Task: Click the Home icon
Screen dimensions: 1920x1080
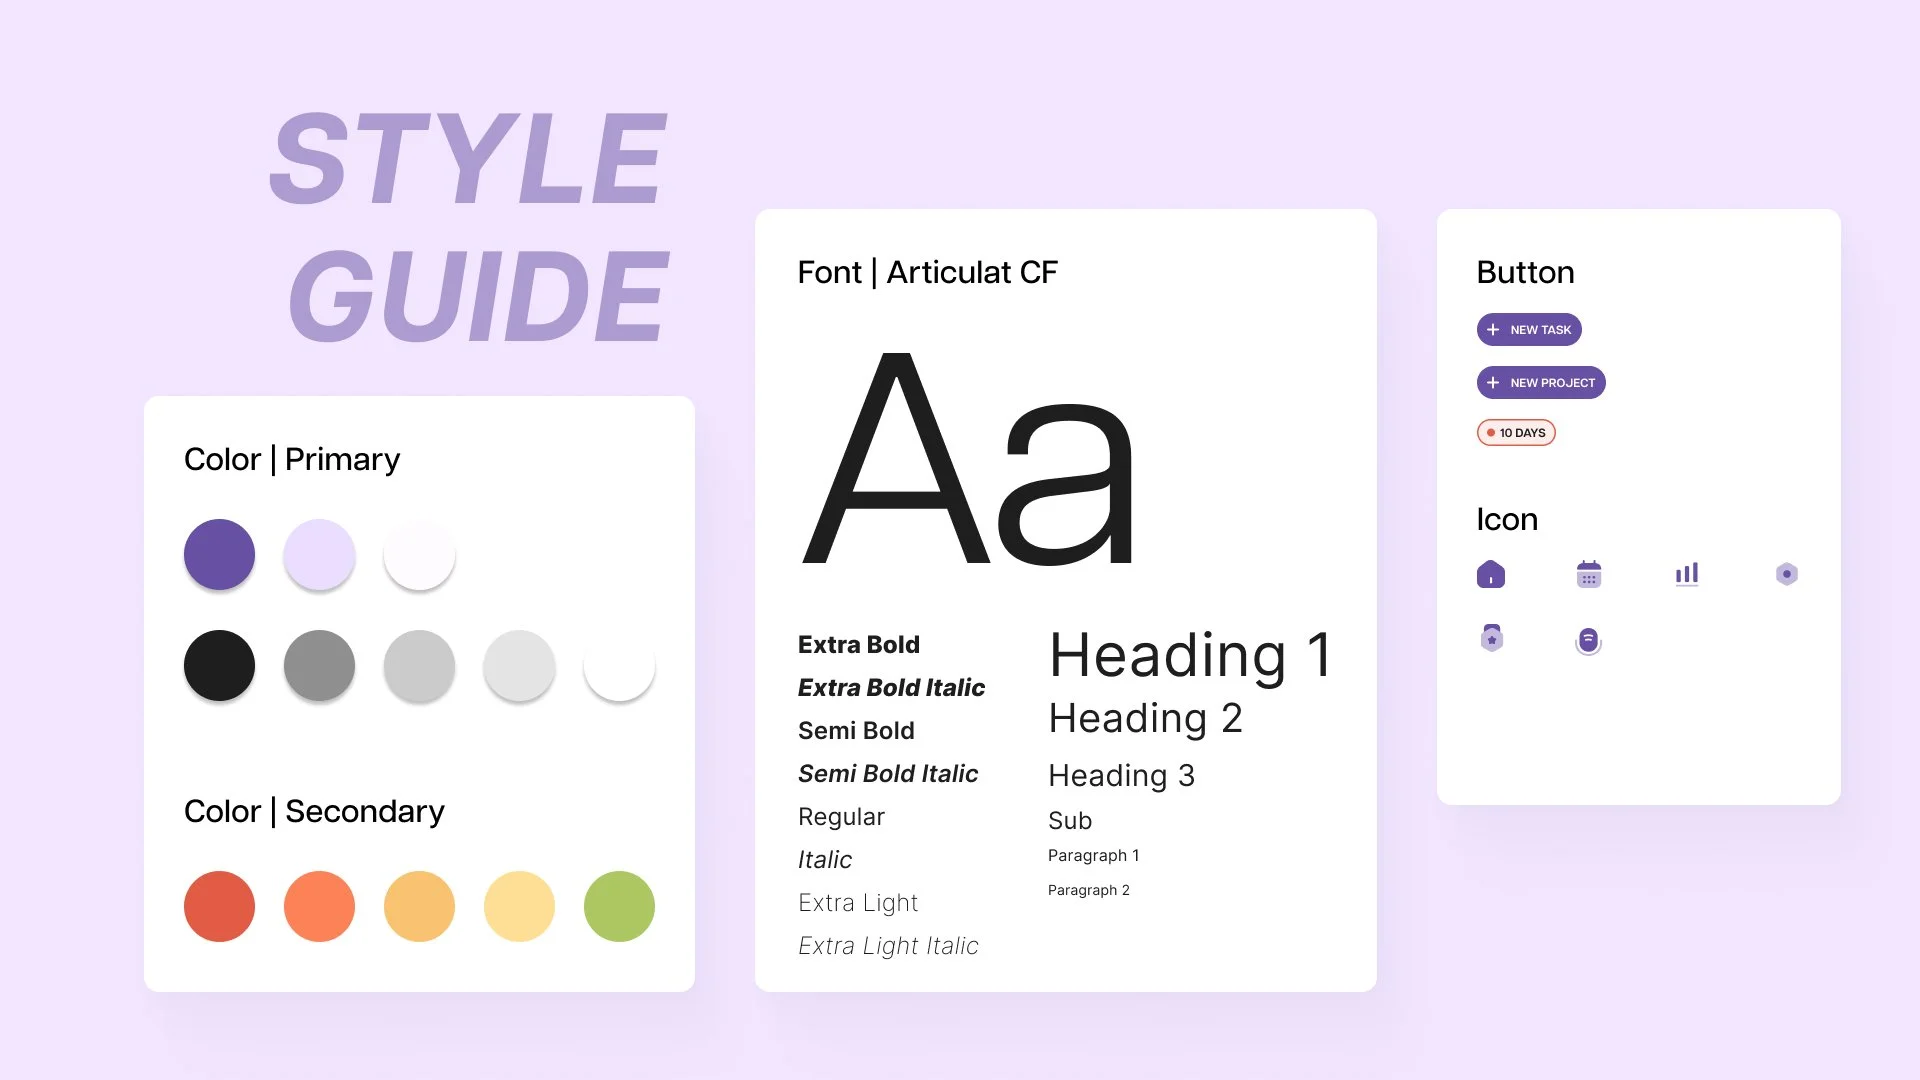Action: tap(1490, 574)
